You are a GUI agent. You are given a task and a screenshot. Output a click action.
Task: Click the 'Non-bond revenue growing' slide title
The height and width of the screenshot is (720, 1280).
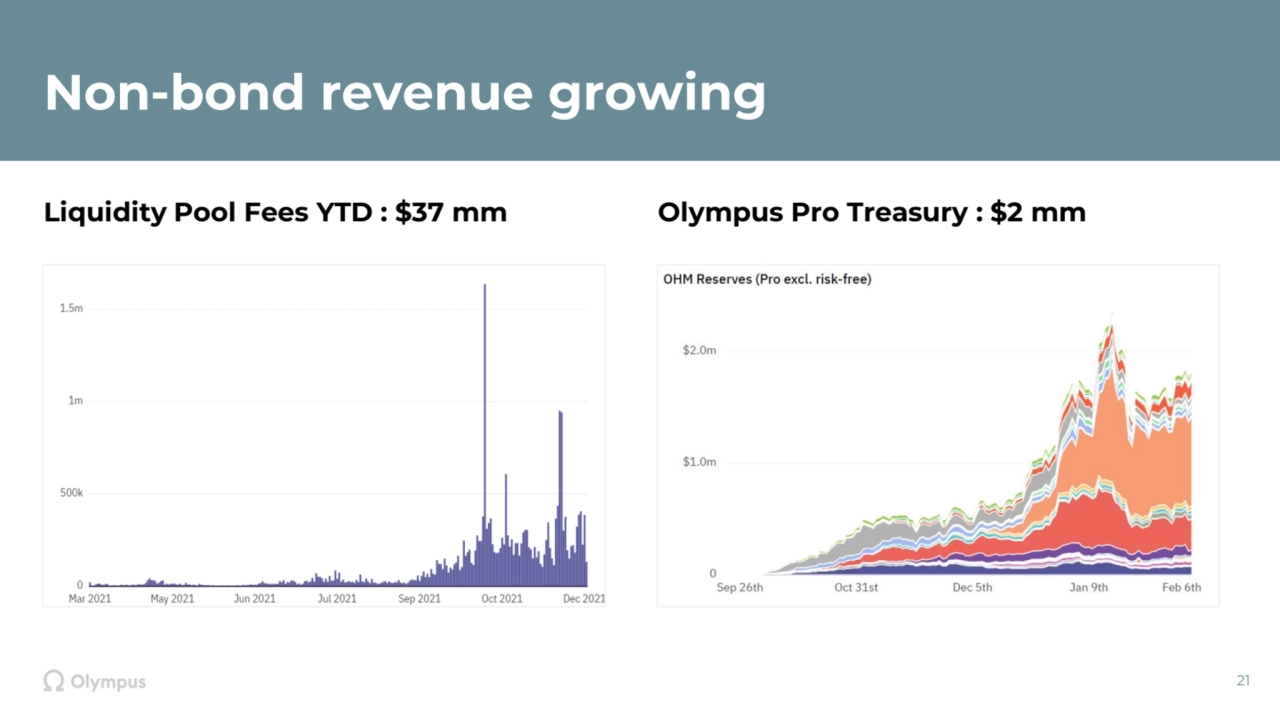pyautogui.click(x=405, y=93)
